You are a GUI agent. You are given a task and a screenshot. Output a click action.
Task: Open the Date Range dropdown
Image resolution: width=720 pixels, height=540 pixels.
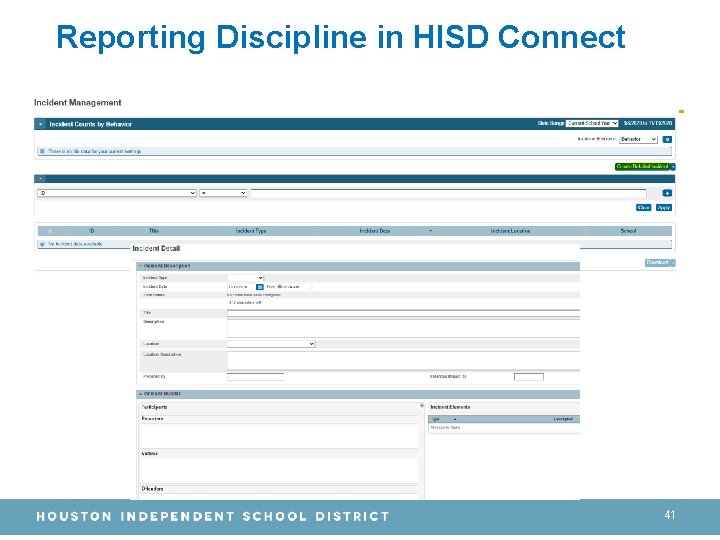pos(592,124)
